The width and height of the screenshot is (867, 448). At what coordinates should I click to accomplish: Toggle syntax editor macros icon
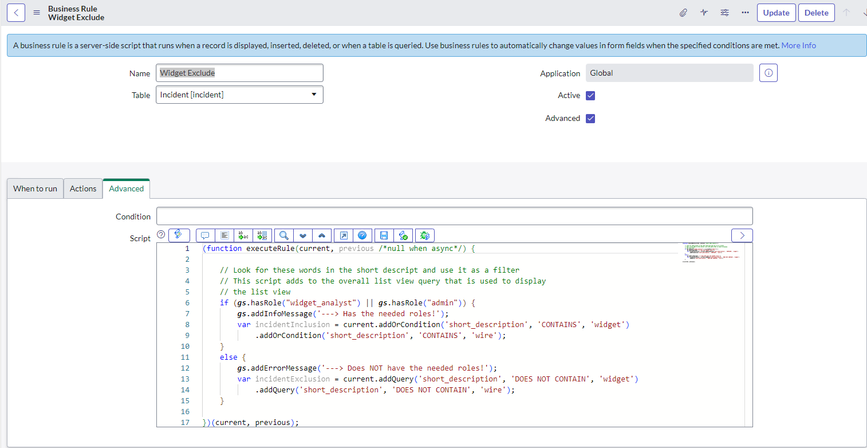[x=179, y=235]
